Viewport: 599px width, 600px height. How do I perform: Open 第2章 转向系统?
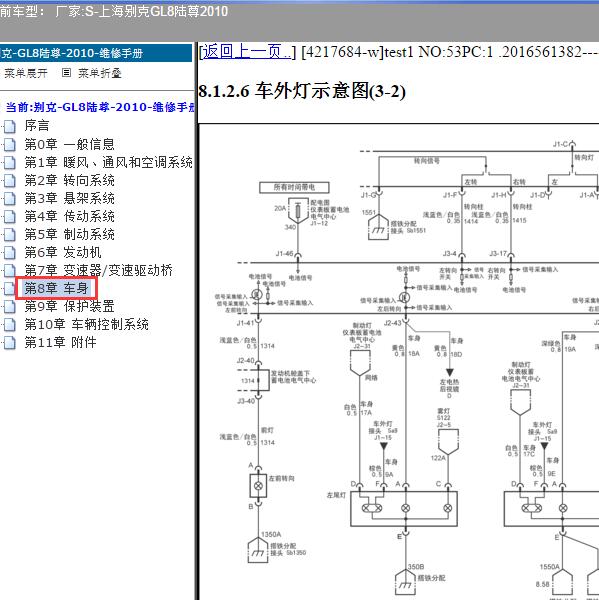[69, 180]
